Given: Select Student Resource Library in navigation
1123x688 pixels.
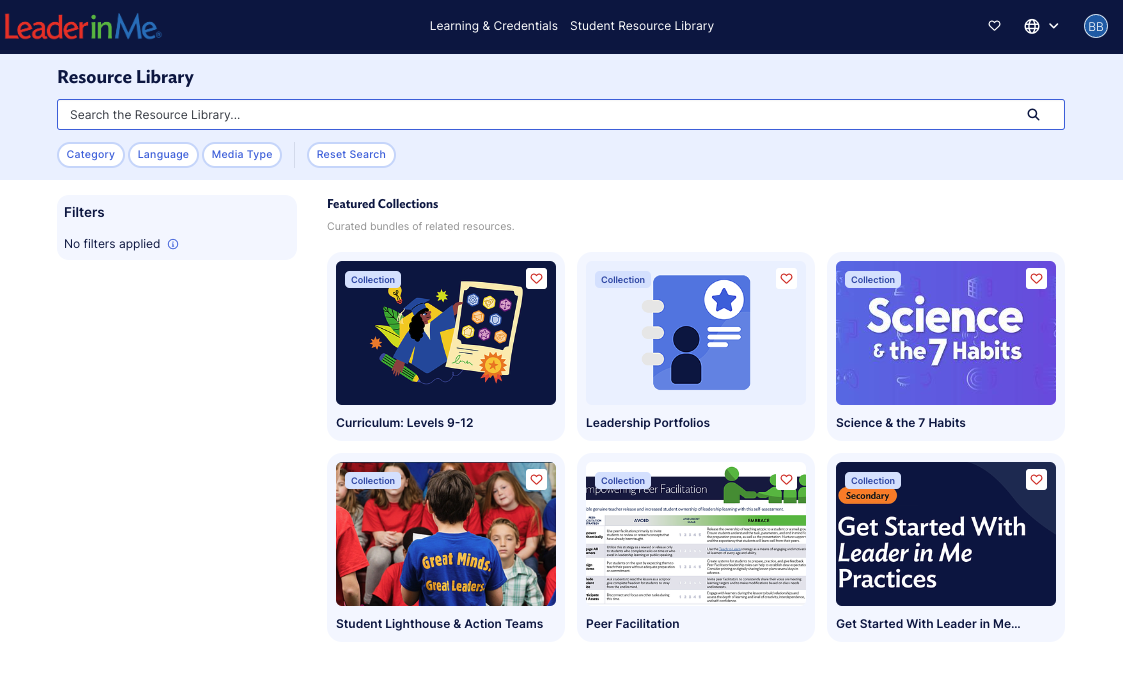Looking at the screenshot, I should pyautogui.click(x=642, y=26).
